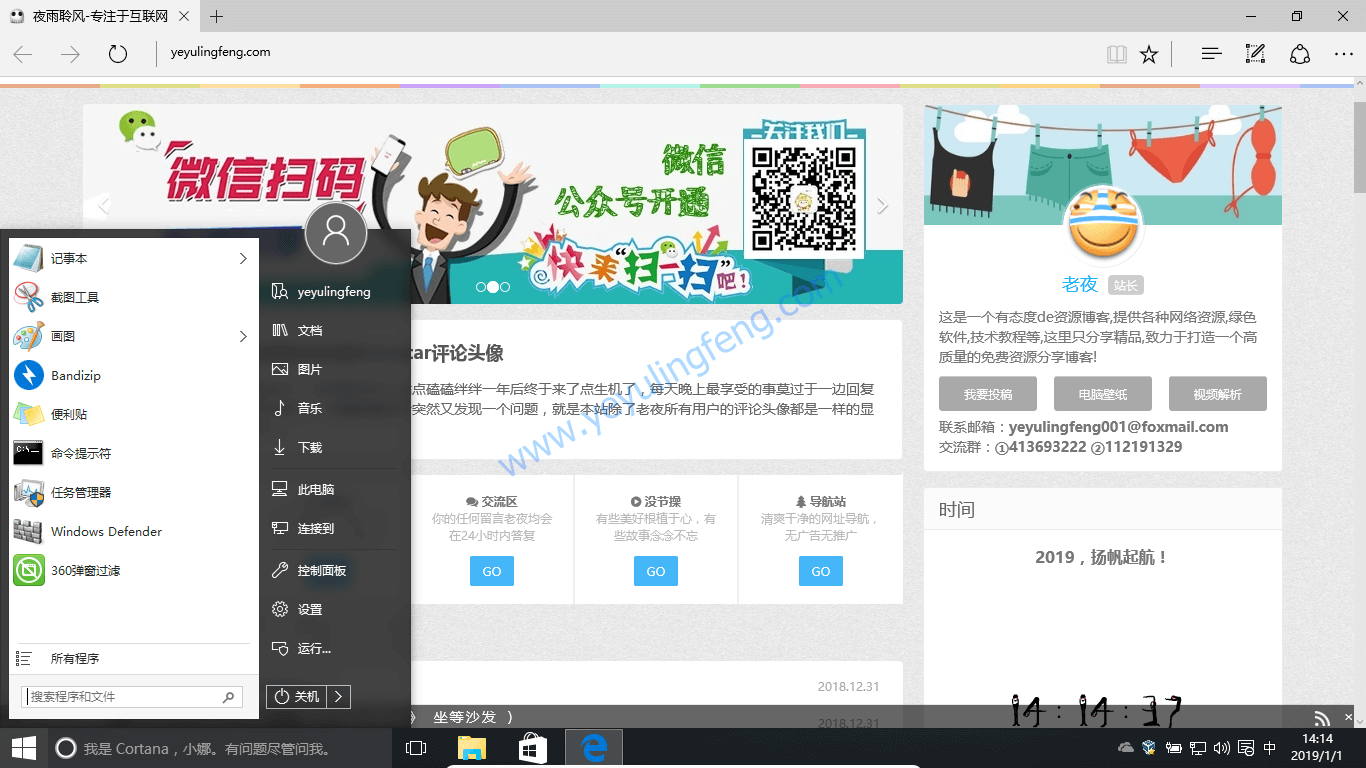Select the first carousel indicator dot
Image resolution: width=1366 pixels, height=768 pixels.
(x=481, y=287)
